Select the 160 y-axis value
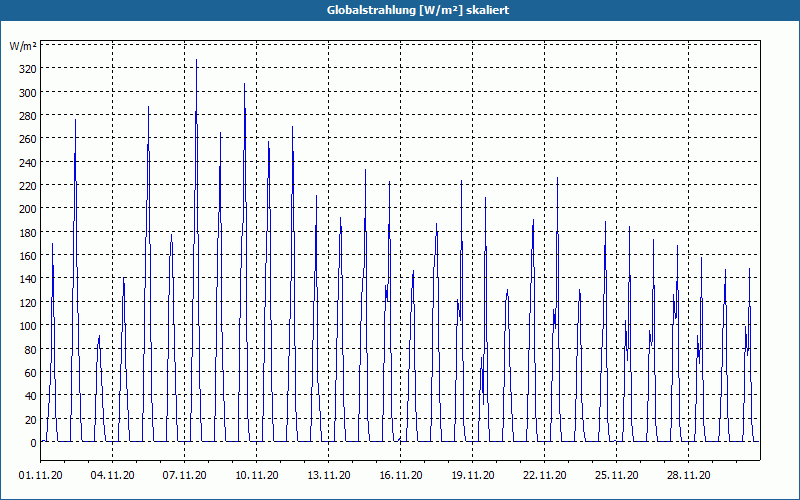This screenshot has width=800, height=500. [28, 256]
